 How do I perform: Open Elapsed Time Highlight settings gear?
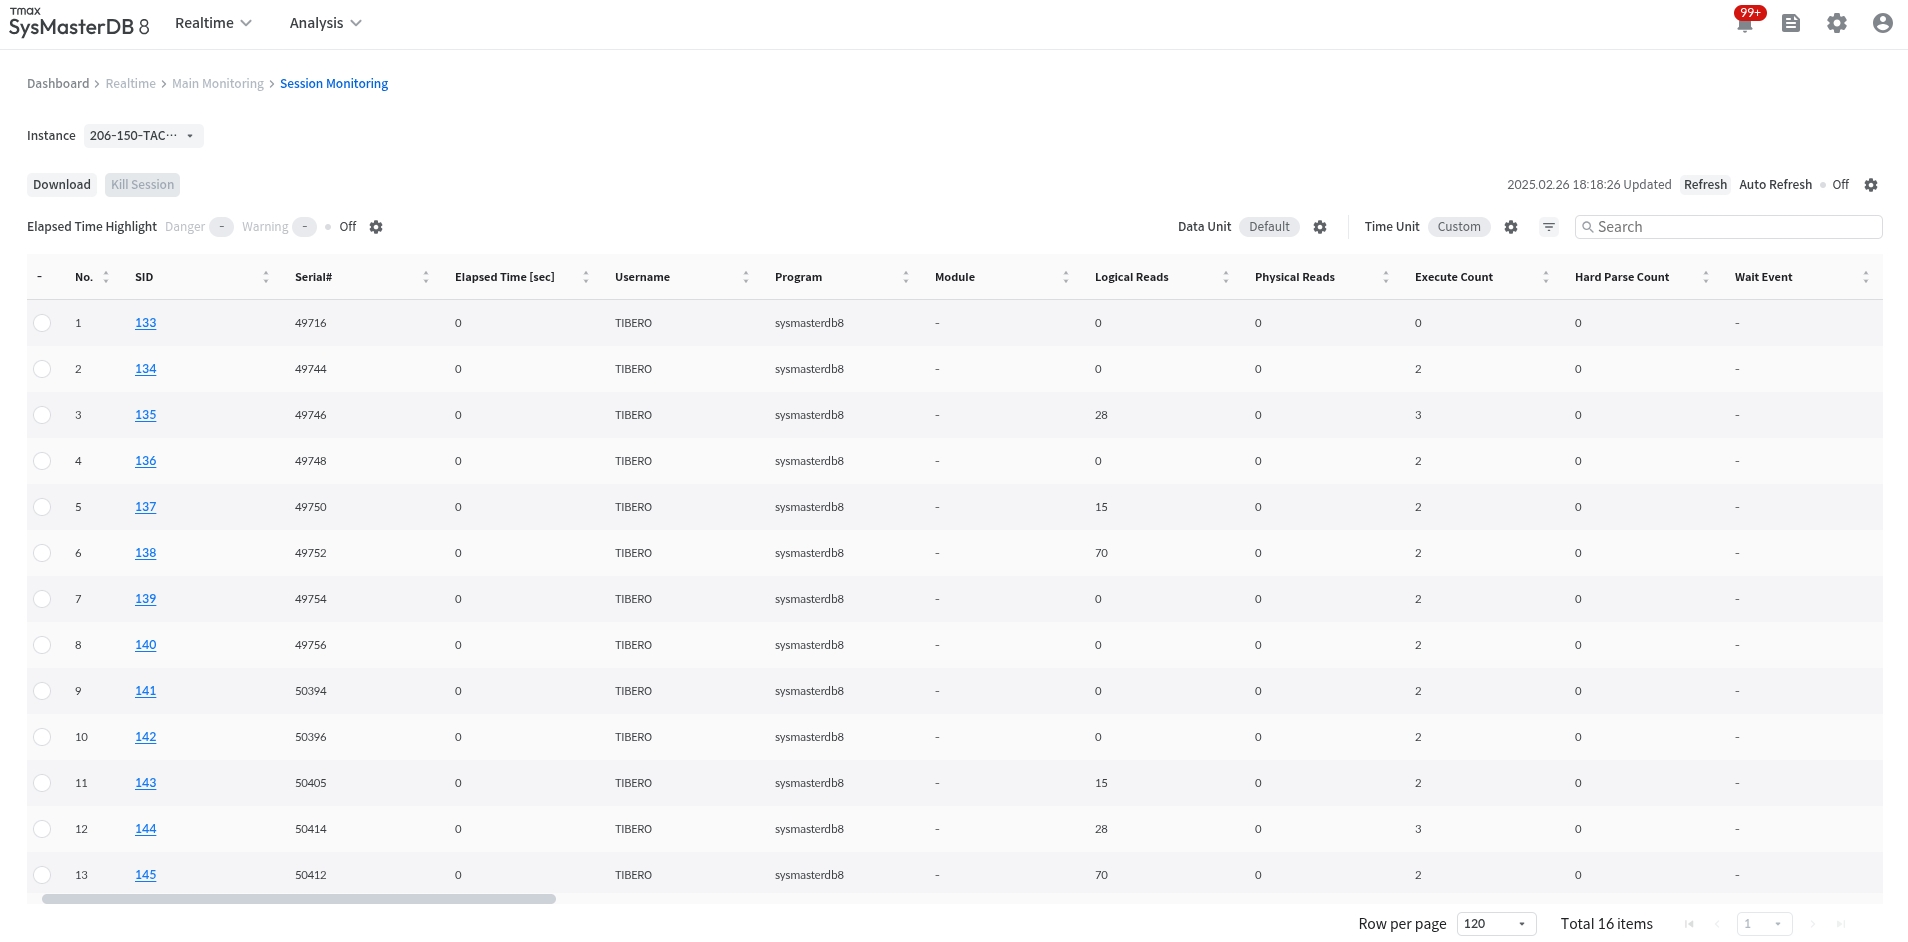376,227
